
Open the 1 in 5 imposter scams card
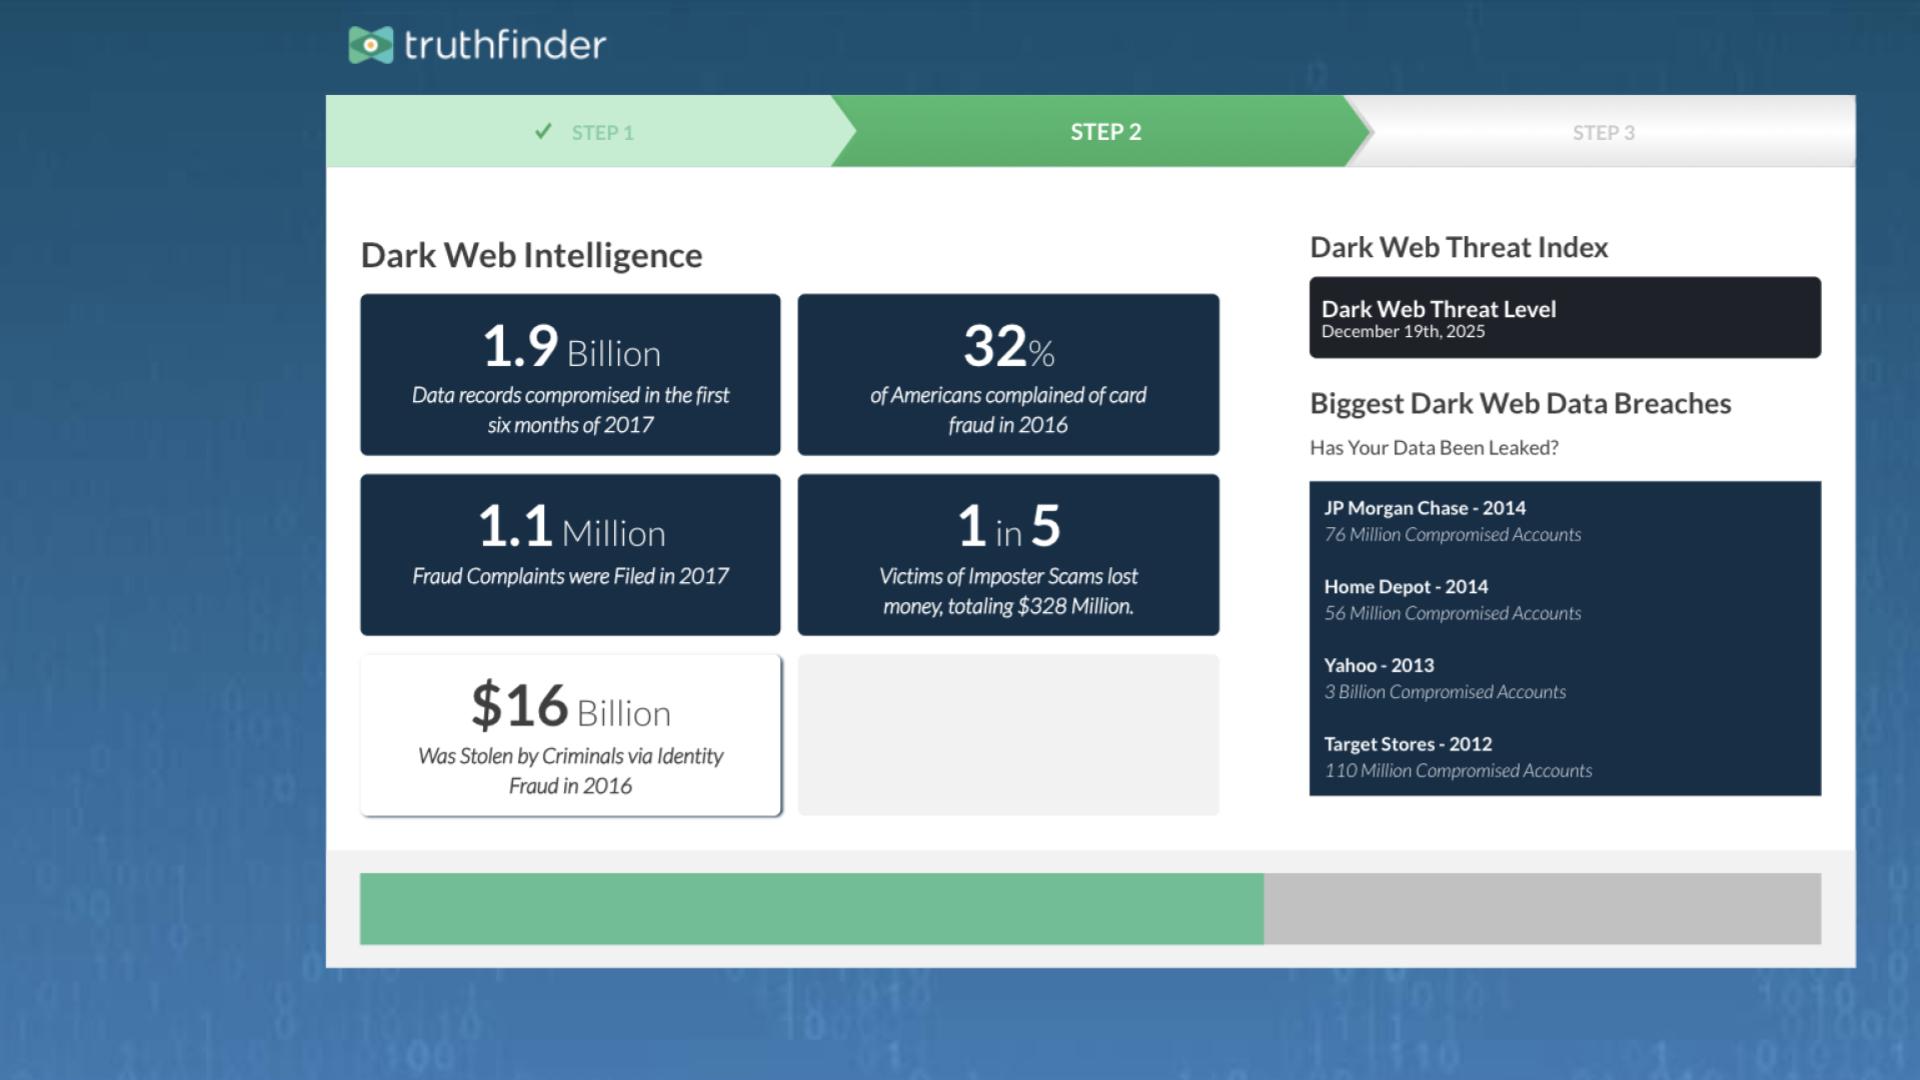1008,554
